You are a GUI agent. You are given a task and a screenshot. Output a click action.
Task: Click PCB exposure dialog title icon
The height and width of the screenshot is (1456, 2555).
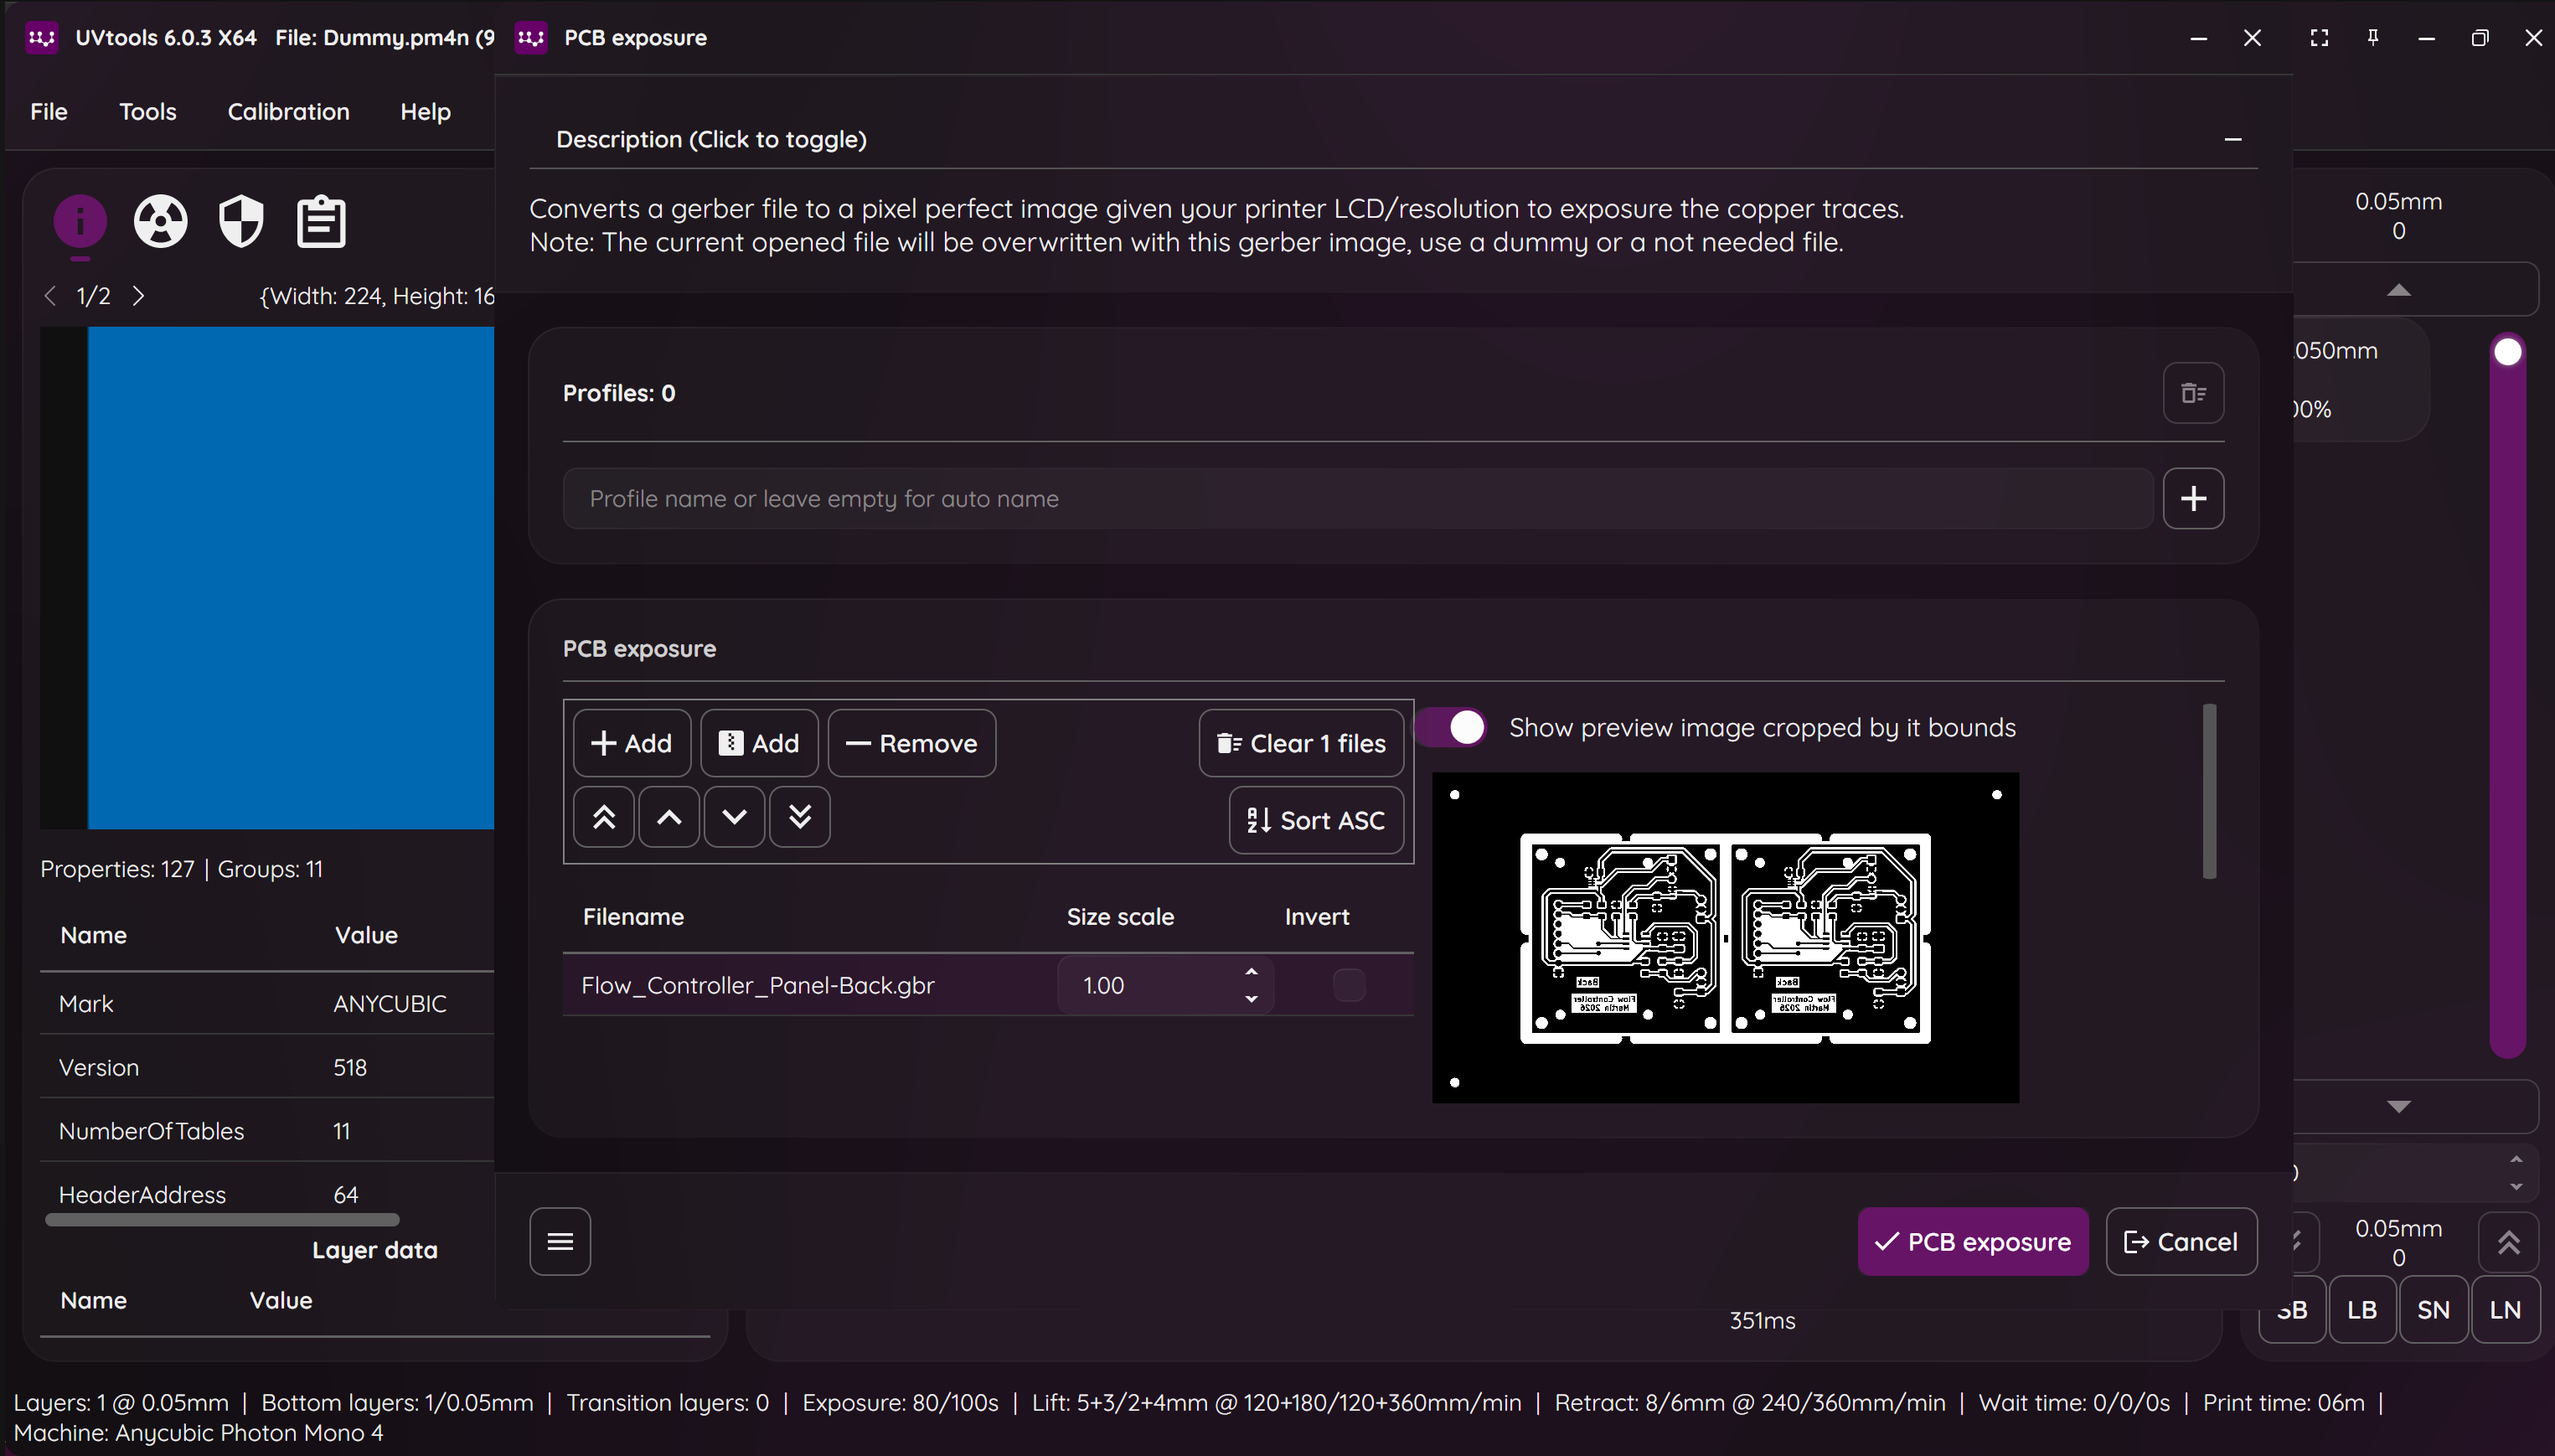pos(531,38)
